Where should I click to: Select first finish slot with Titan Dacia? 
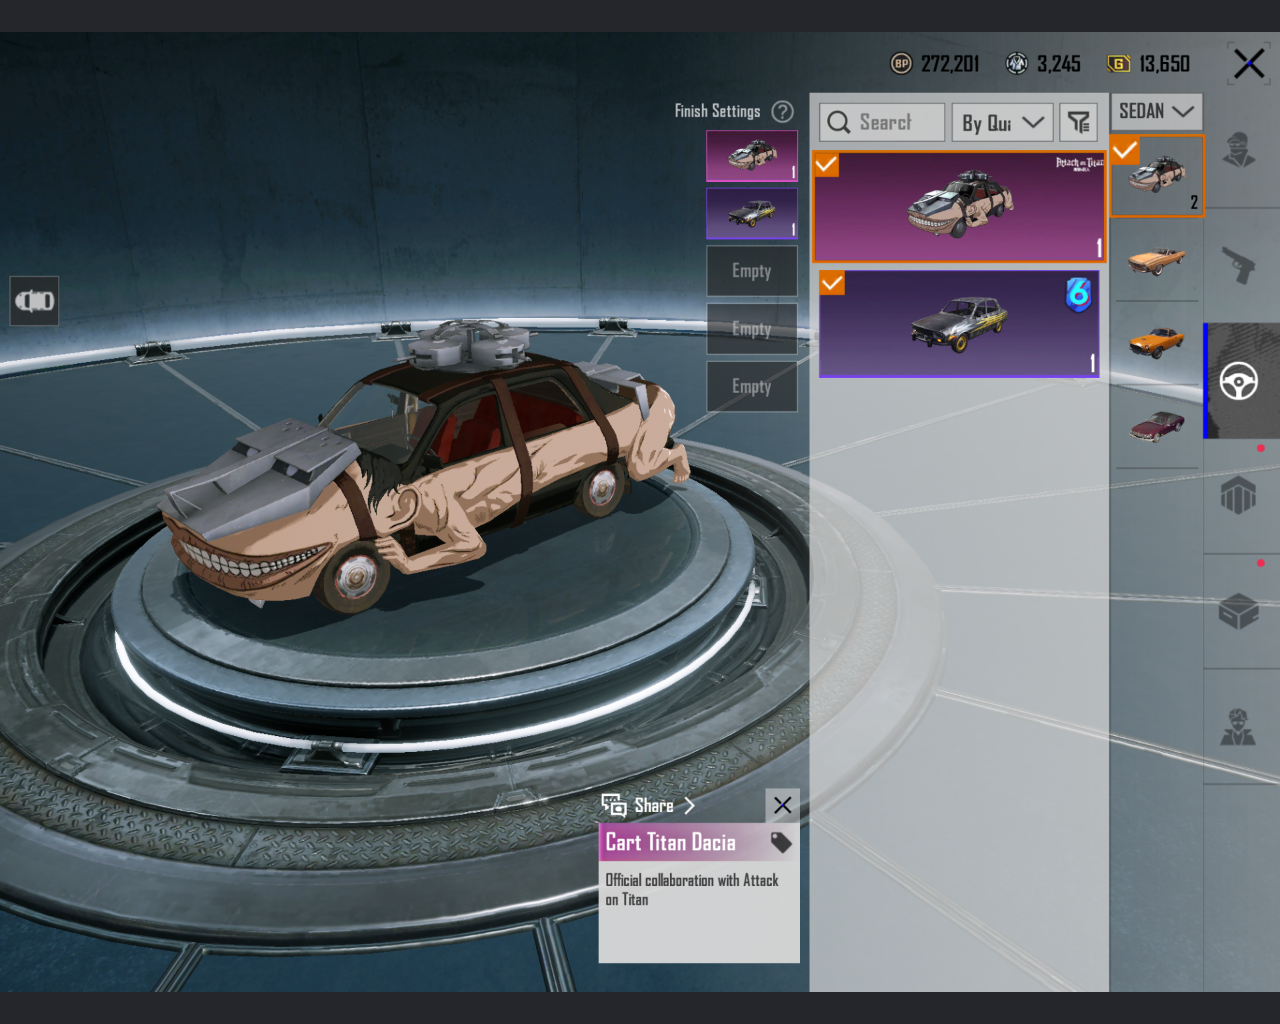[752, 156]
